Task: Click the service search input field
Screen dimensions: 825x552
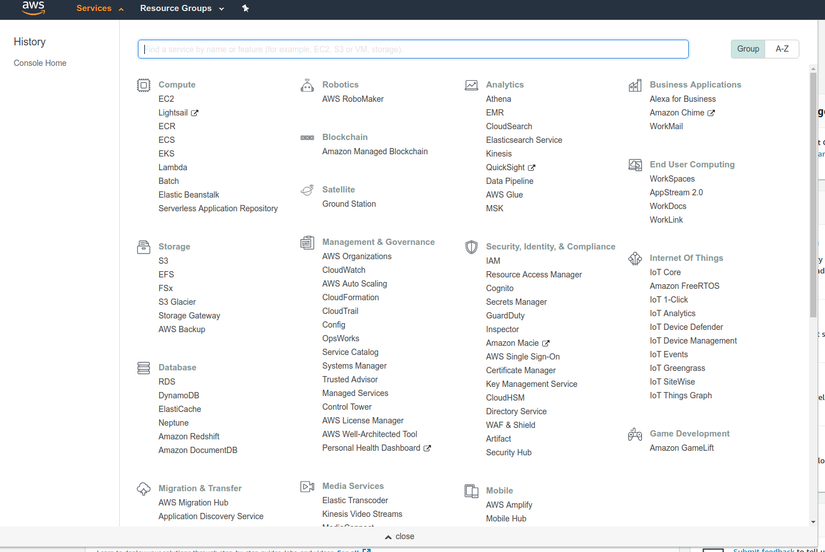Action: pos(413,49)
